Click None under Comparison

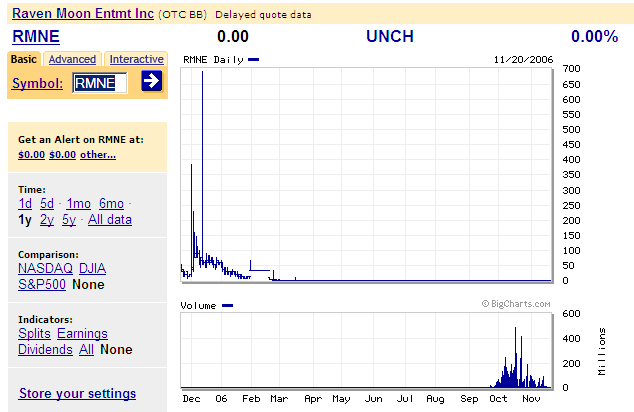88,285
